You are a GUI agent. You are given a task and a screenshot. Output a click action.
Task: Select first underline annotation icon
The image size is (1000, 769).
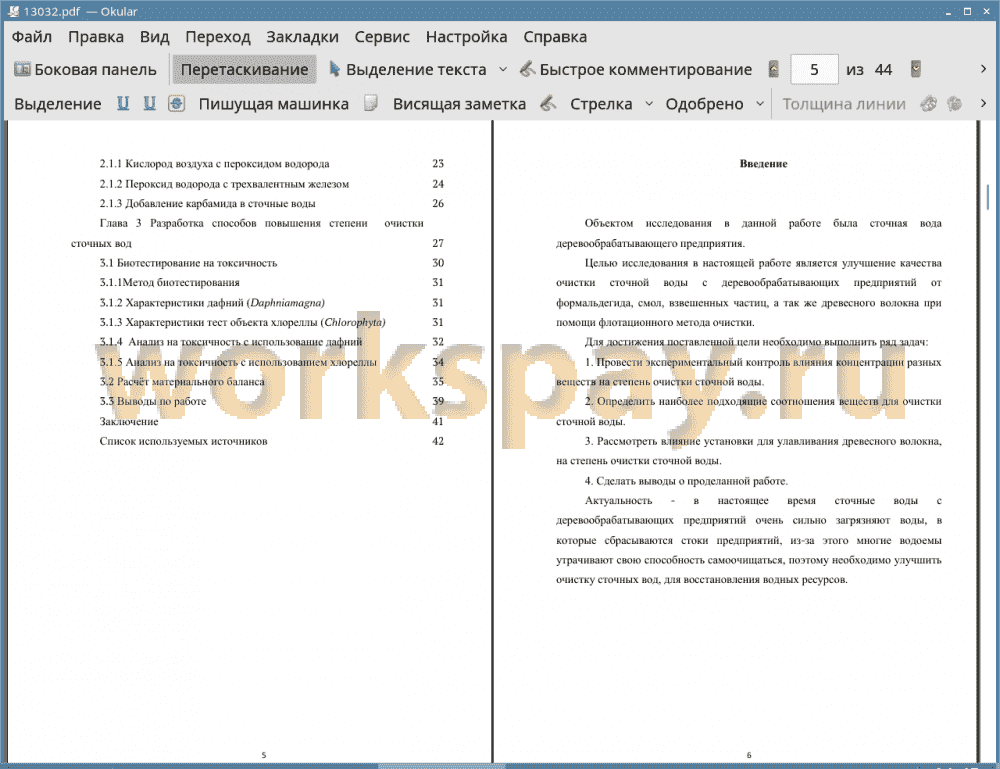[123, 103]
